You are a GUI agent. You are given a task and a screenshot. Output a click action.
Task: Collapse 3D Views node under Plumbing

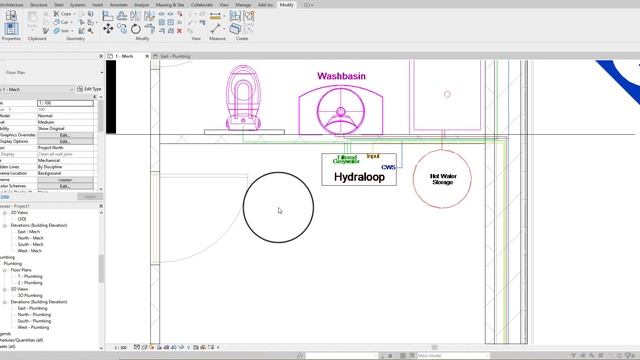pyautogui.click(x=5, y=289)
